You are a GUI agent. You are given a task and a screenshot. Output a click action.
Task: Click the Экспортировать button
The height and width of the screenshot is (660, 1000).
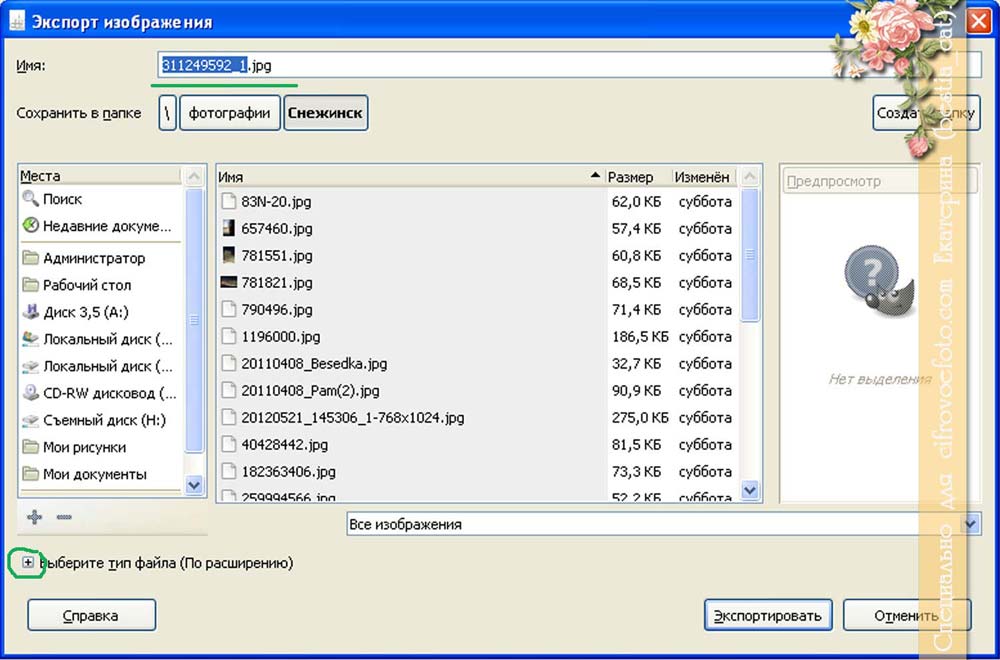[767, 616]
